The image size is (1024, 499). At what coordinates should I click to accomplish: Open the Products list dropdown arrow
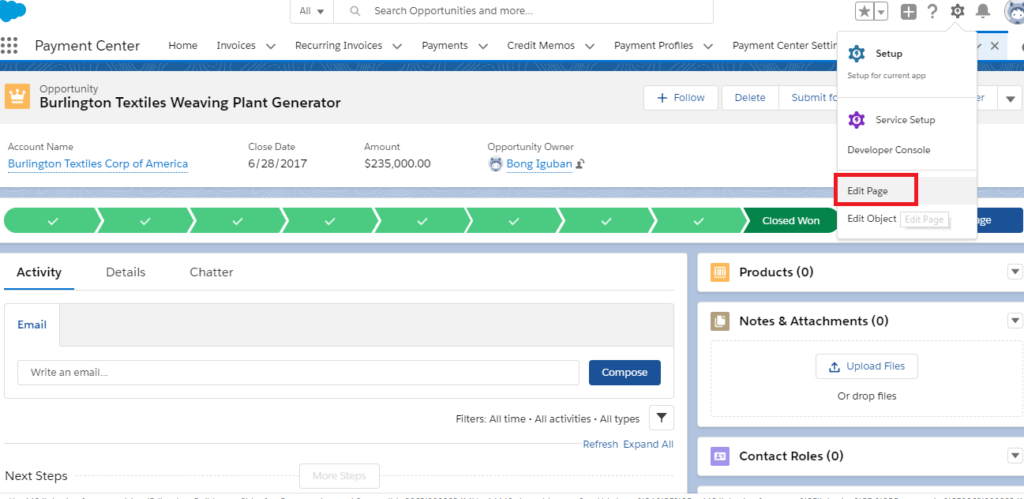(1015, 272)
